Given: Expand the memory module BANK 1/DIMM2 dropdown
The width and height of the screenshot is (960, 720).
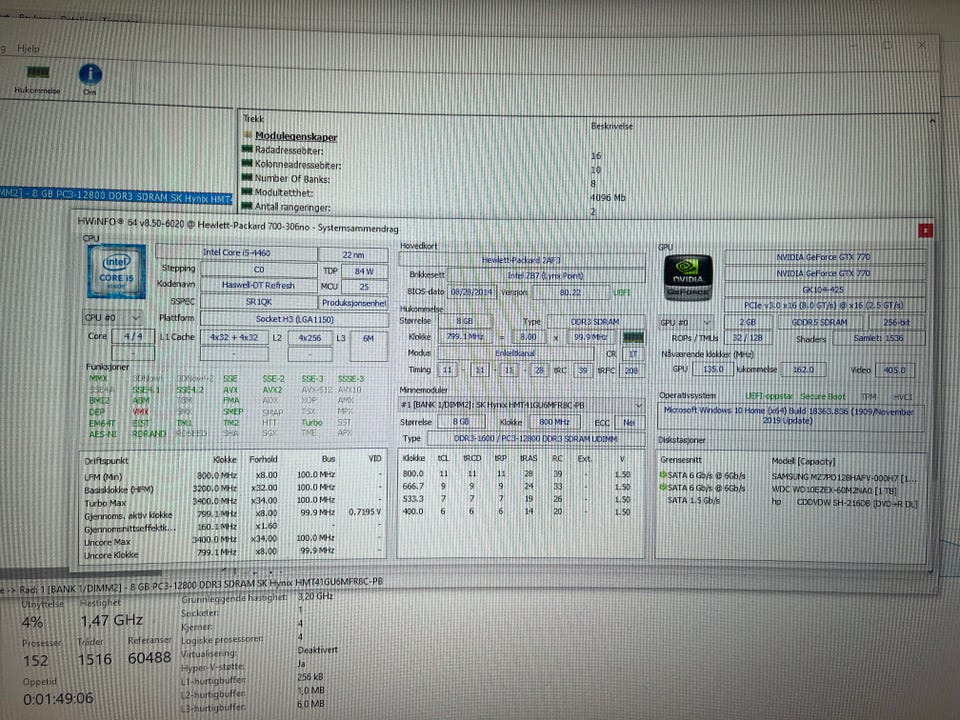Looking at the screenshot, I should pos(639,405).
